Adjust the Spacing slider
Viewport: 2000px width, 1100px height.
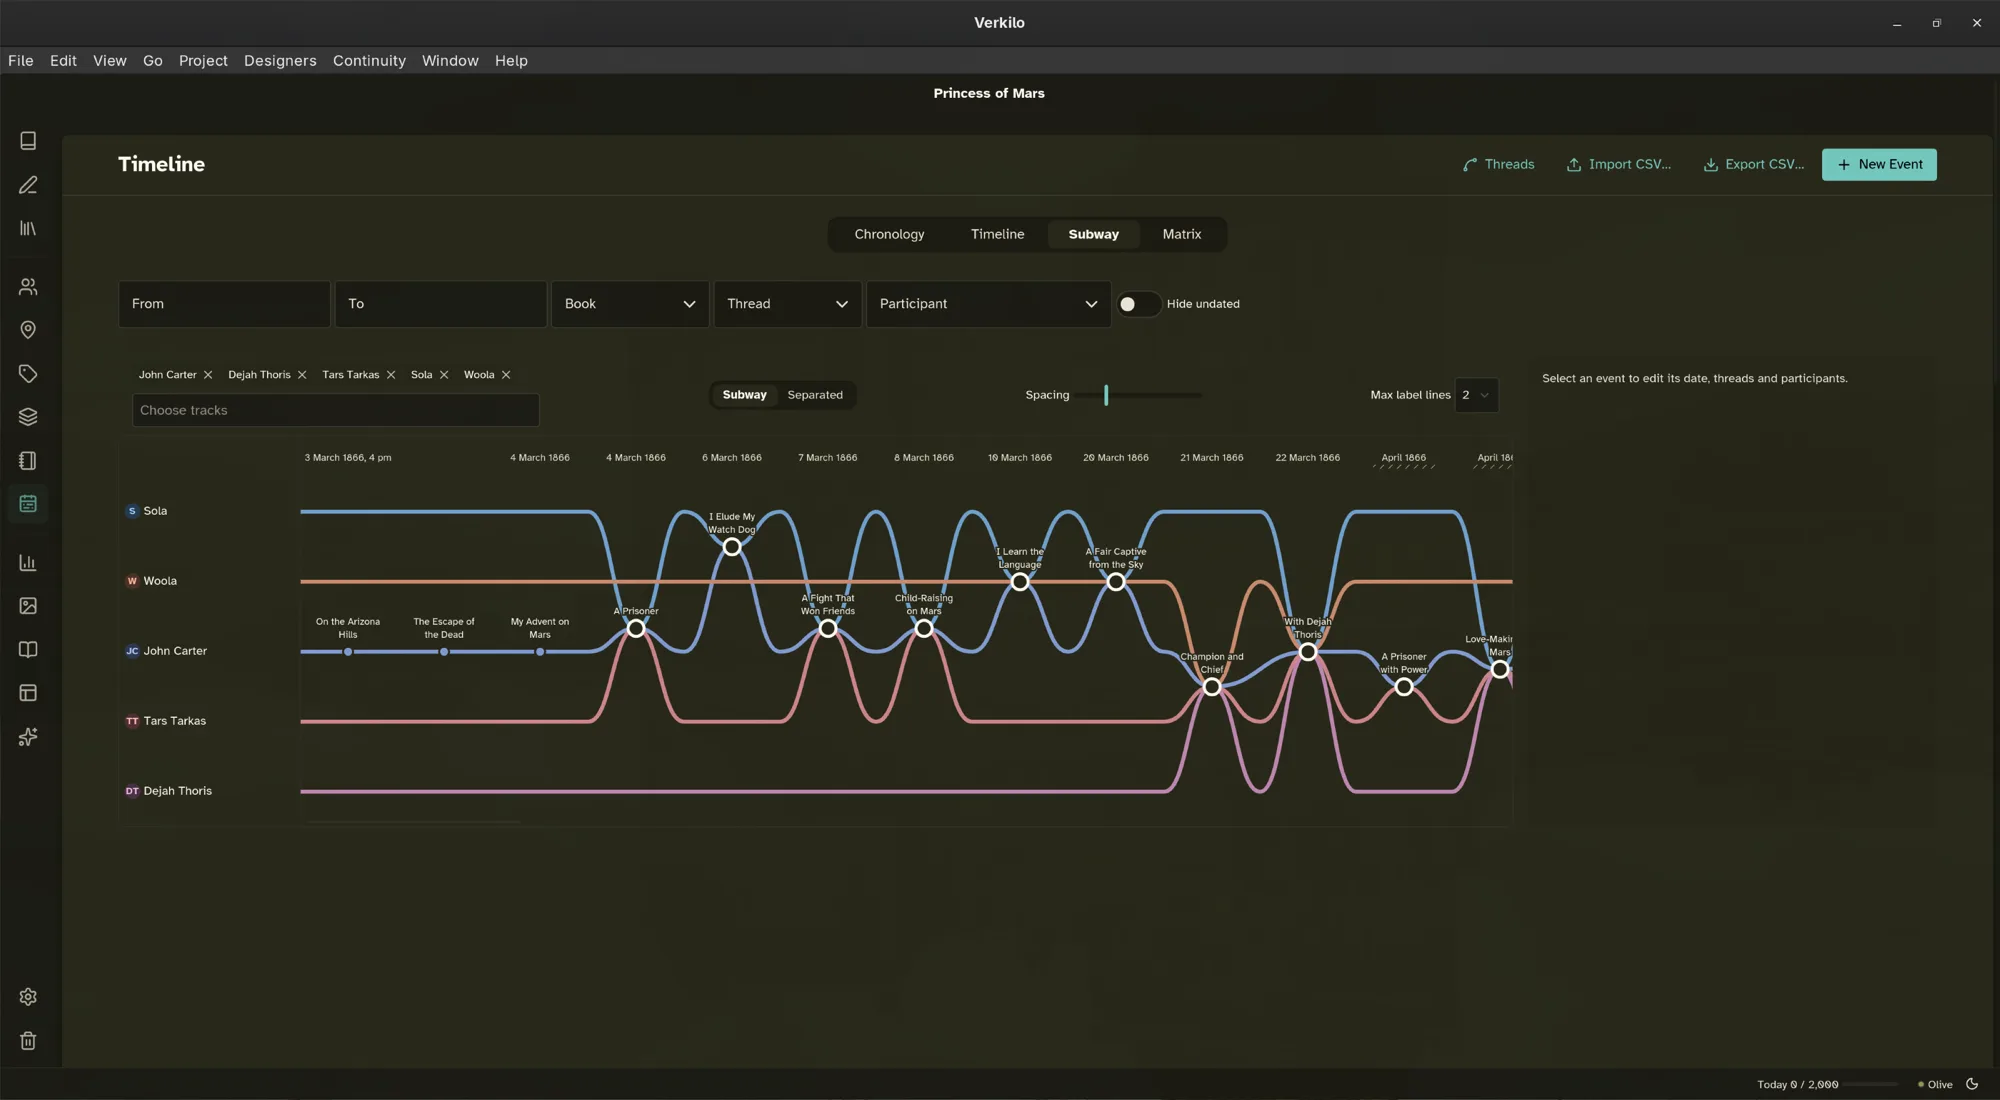tap(1106, 395)
